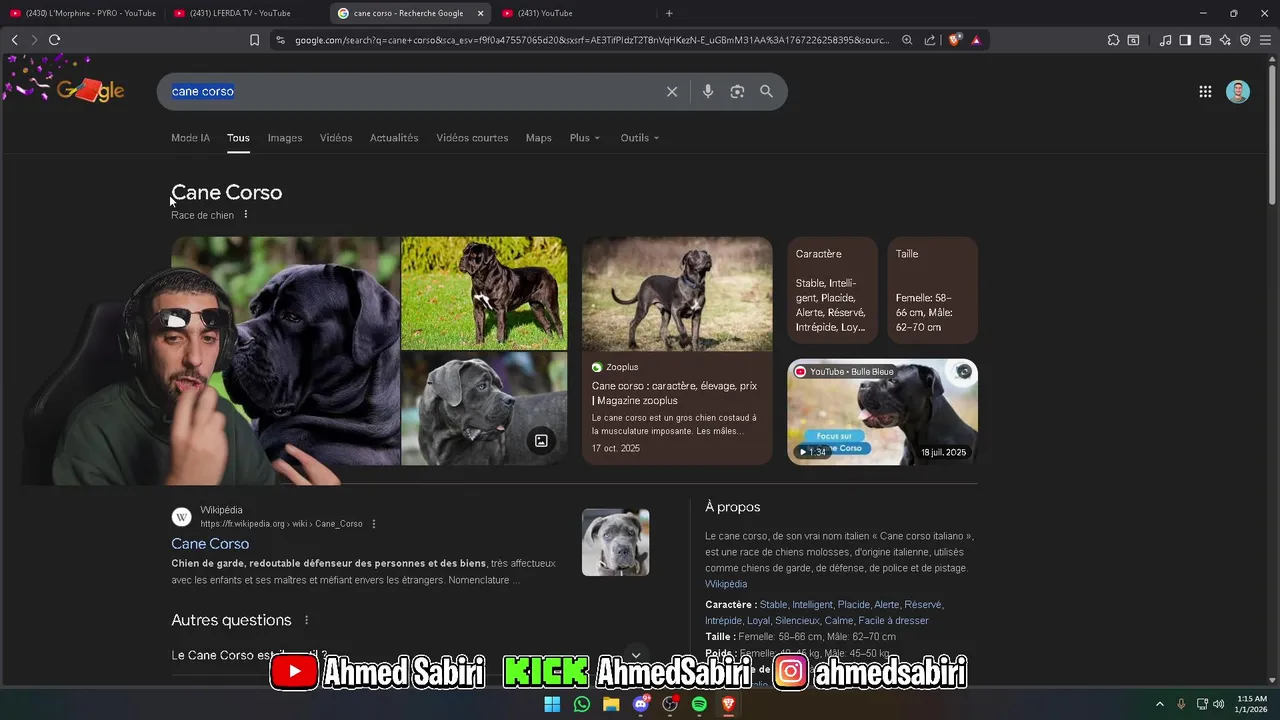Open more options beside Race de chien
The height and width of the screenshot is (720, 1280).
(x=246, y=215)
